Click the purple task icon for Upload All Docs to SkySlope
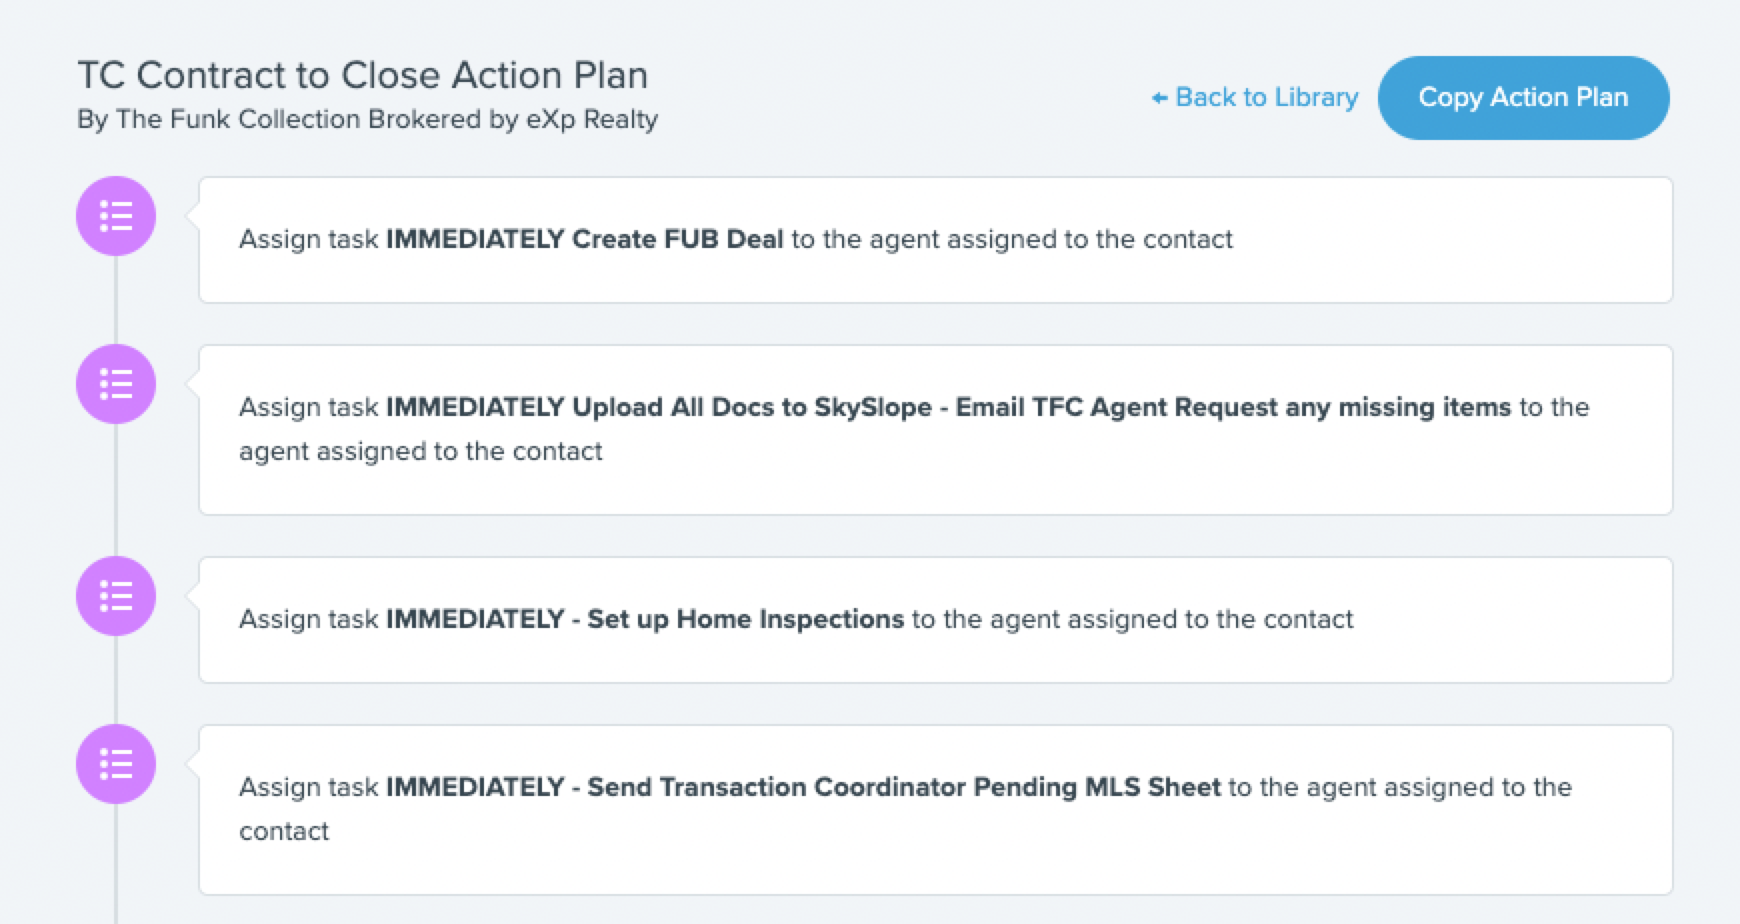 (116, 384)
